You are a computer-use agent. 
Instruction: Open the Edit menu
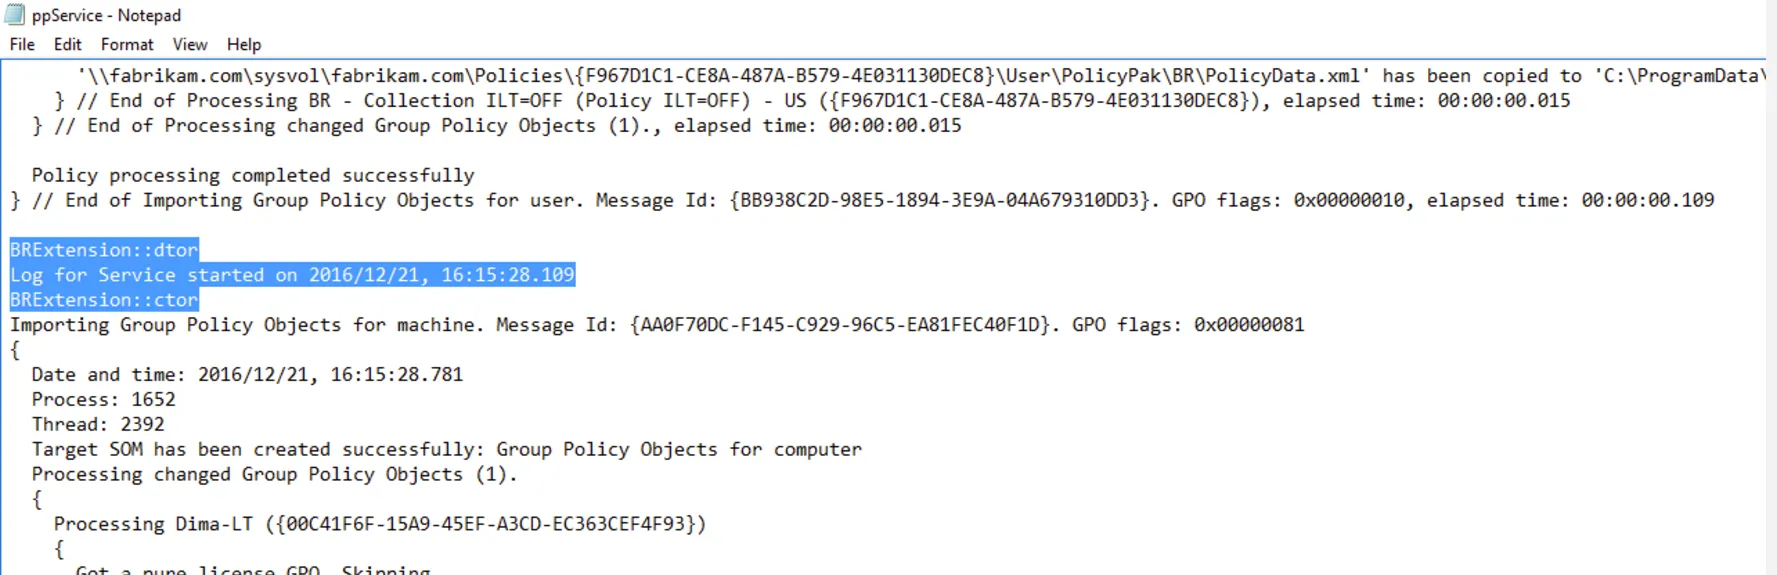67,45
